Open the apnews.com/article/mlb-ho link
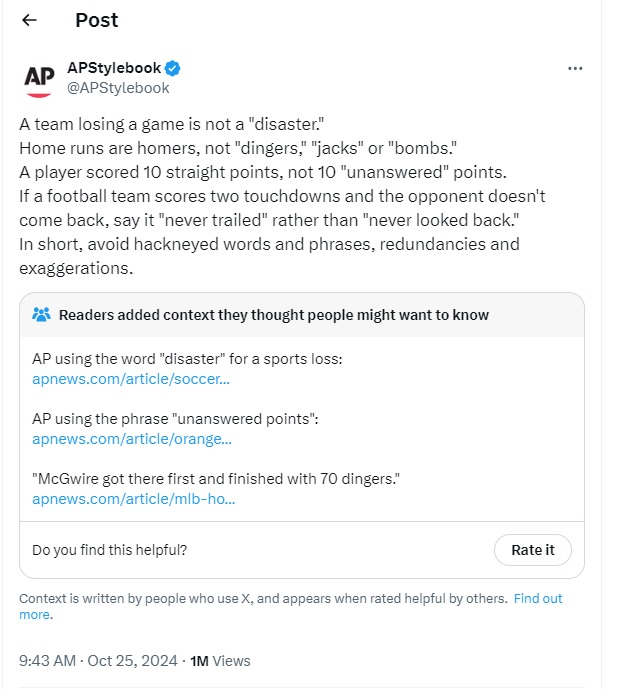 (x=134, y=498)
